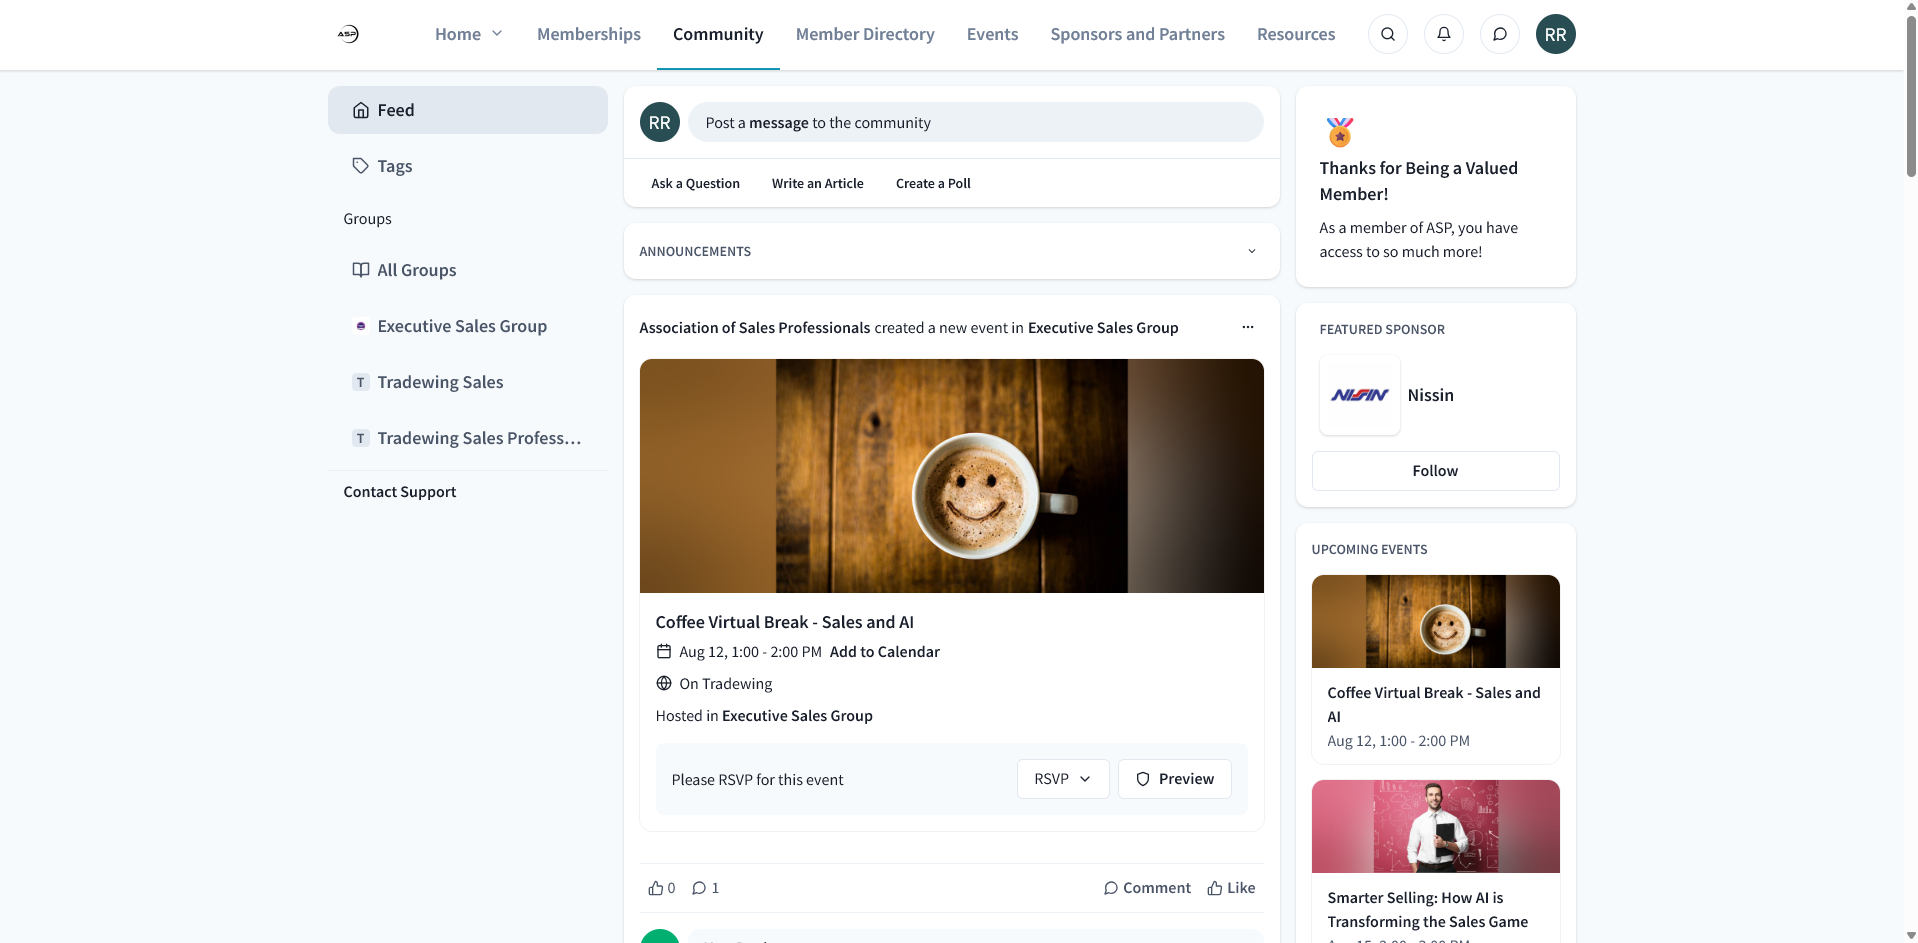Click the ASP logo
The height and width of the screenshot is (943, 1918).
(349, 33)
